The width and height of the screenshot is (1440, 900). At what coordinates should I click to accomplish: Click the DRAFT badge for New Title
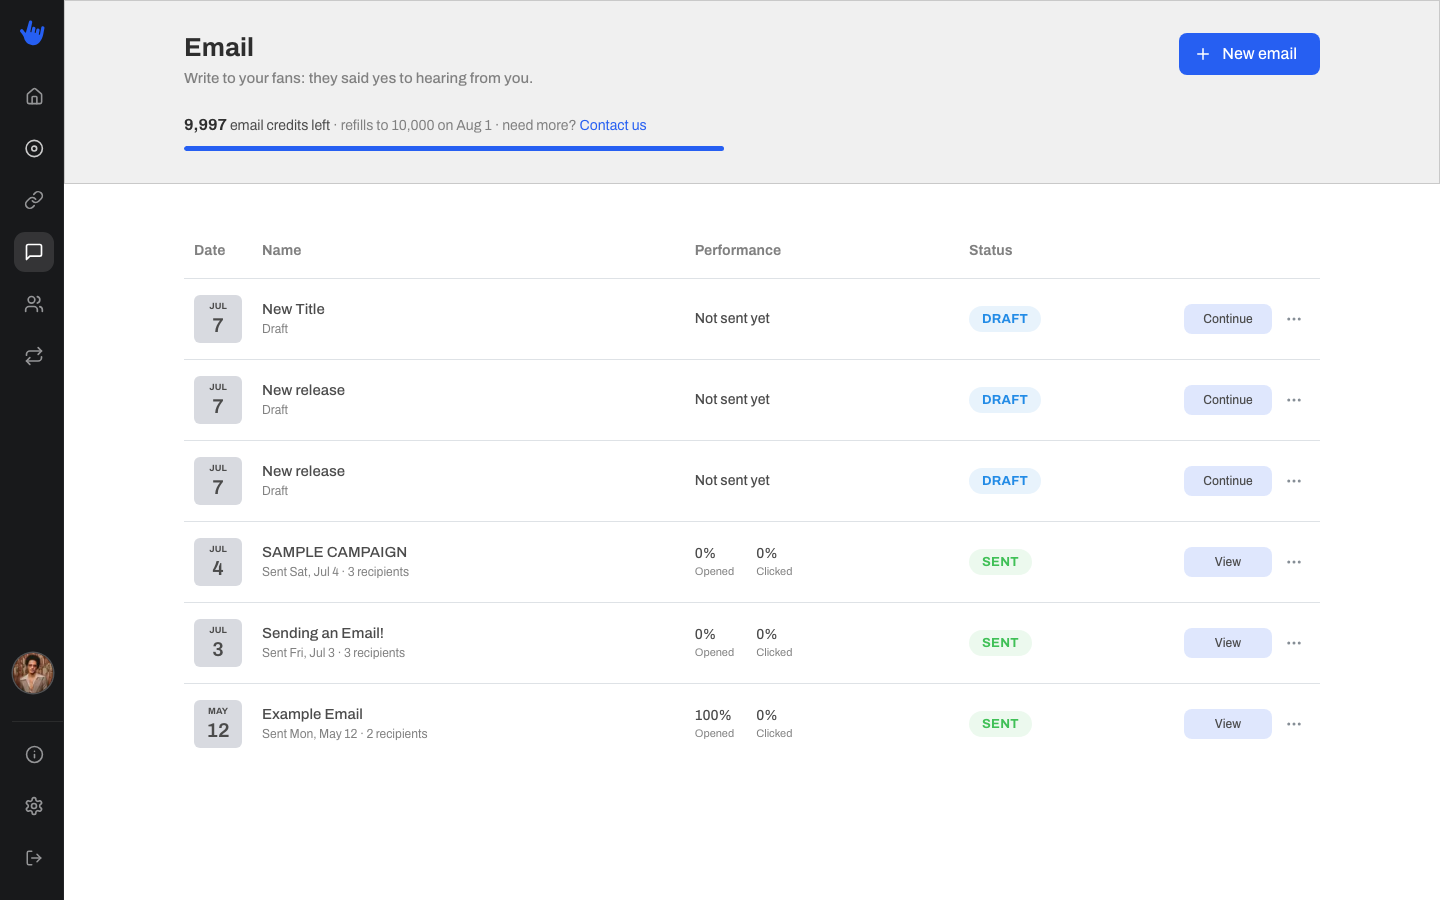[x=1005, y=319]
